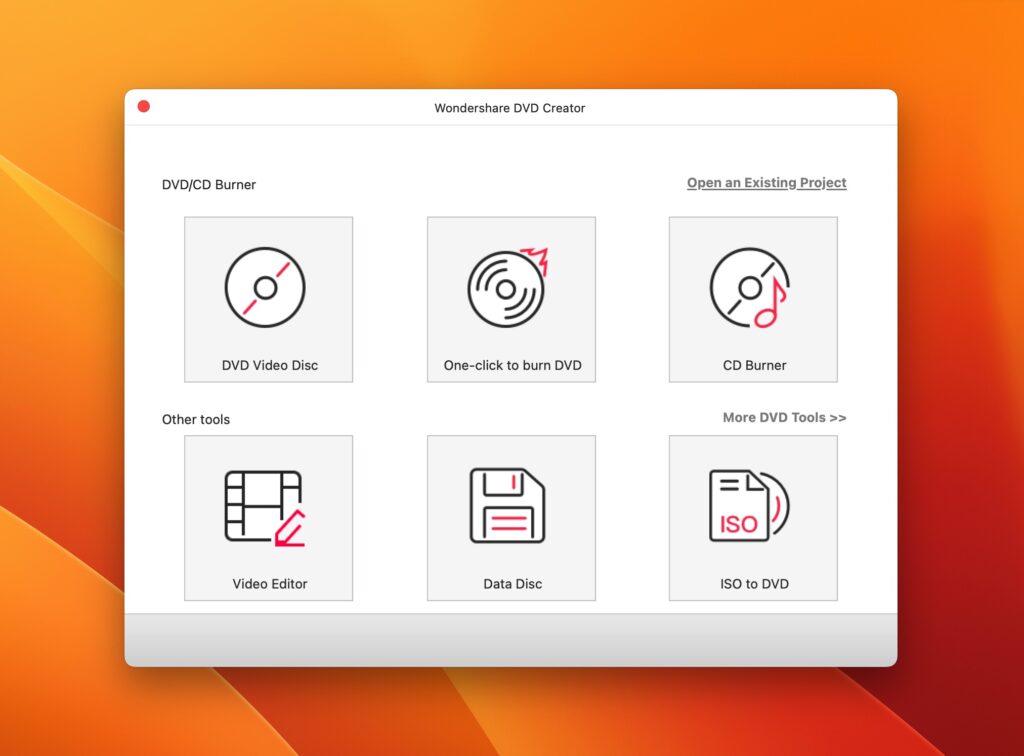Image resolution: width=1024 pixels, height=756 pixels.
Task: Click the Other tools section heading
Action: click(196, 419)
